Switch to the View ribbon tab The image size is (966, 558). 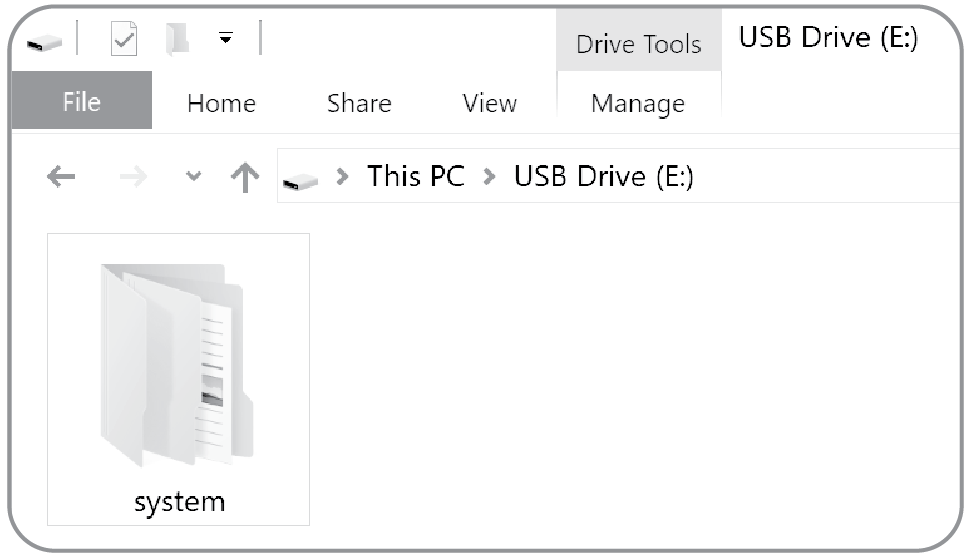coord(490,103)
